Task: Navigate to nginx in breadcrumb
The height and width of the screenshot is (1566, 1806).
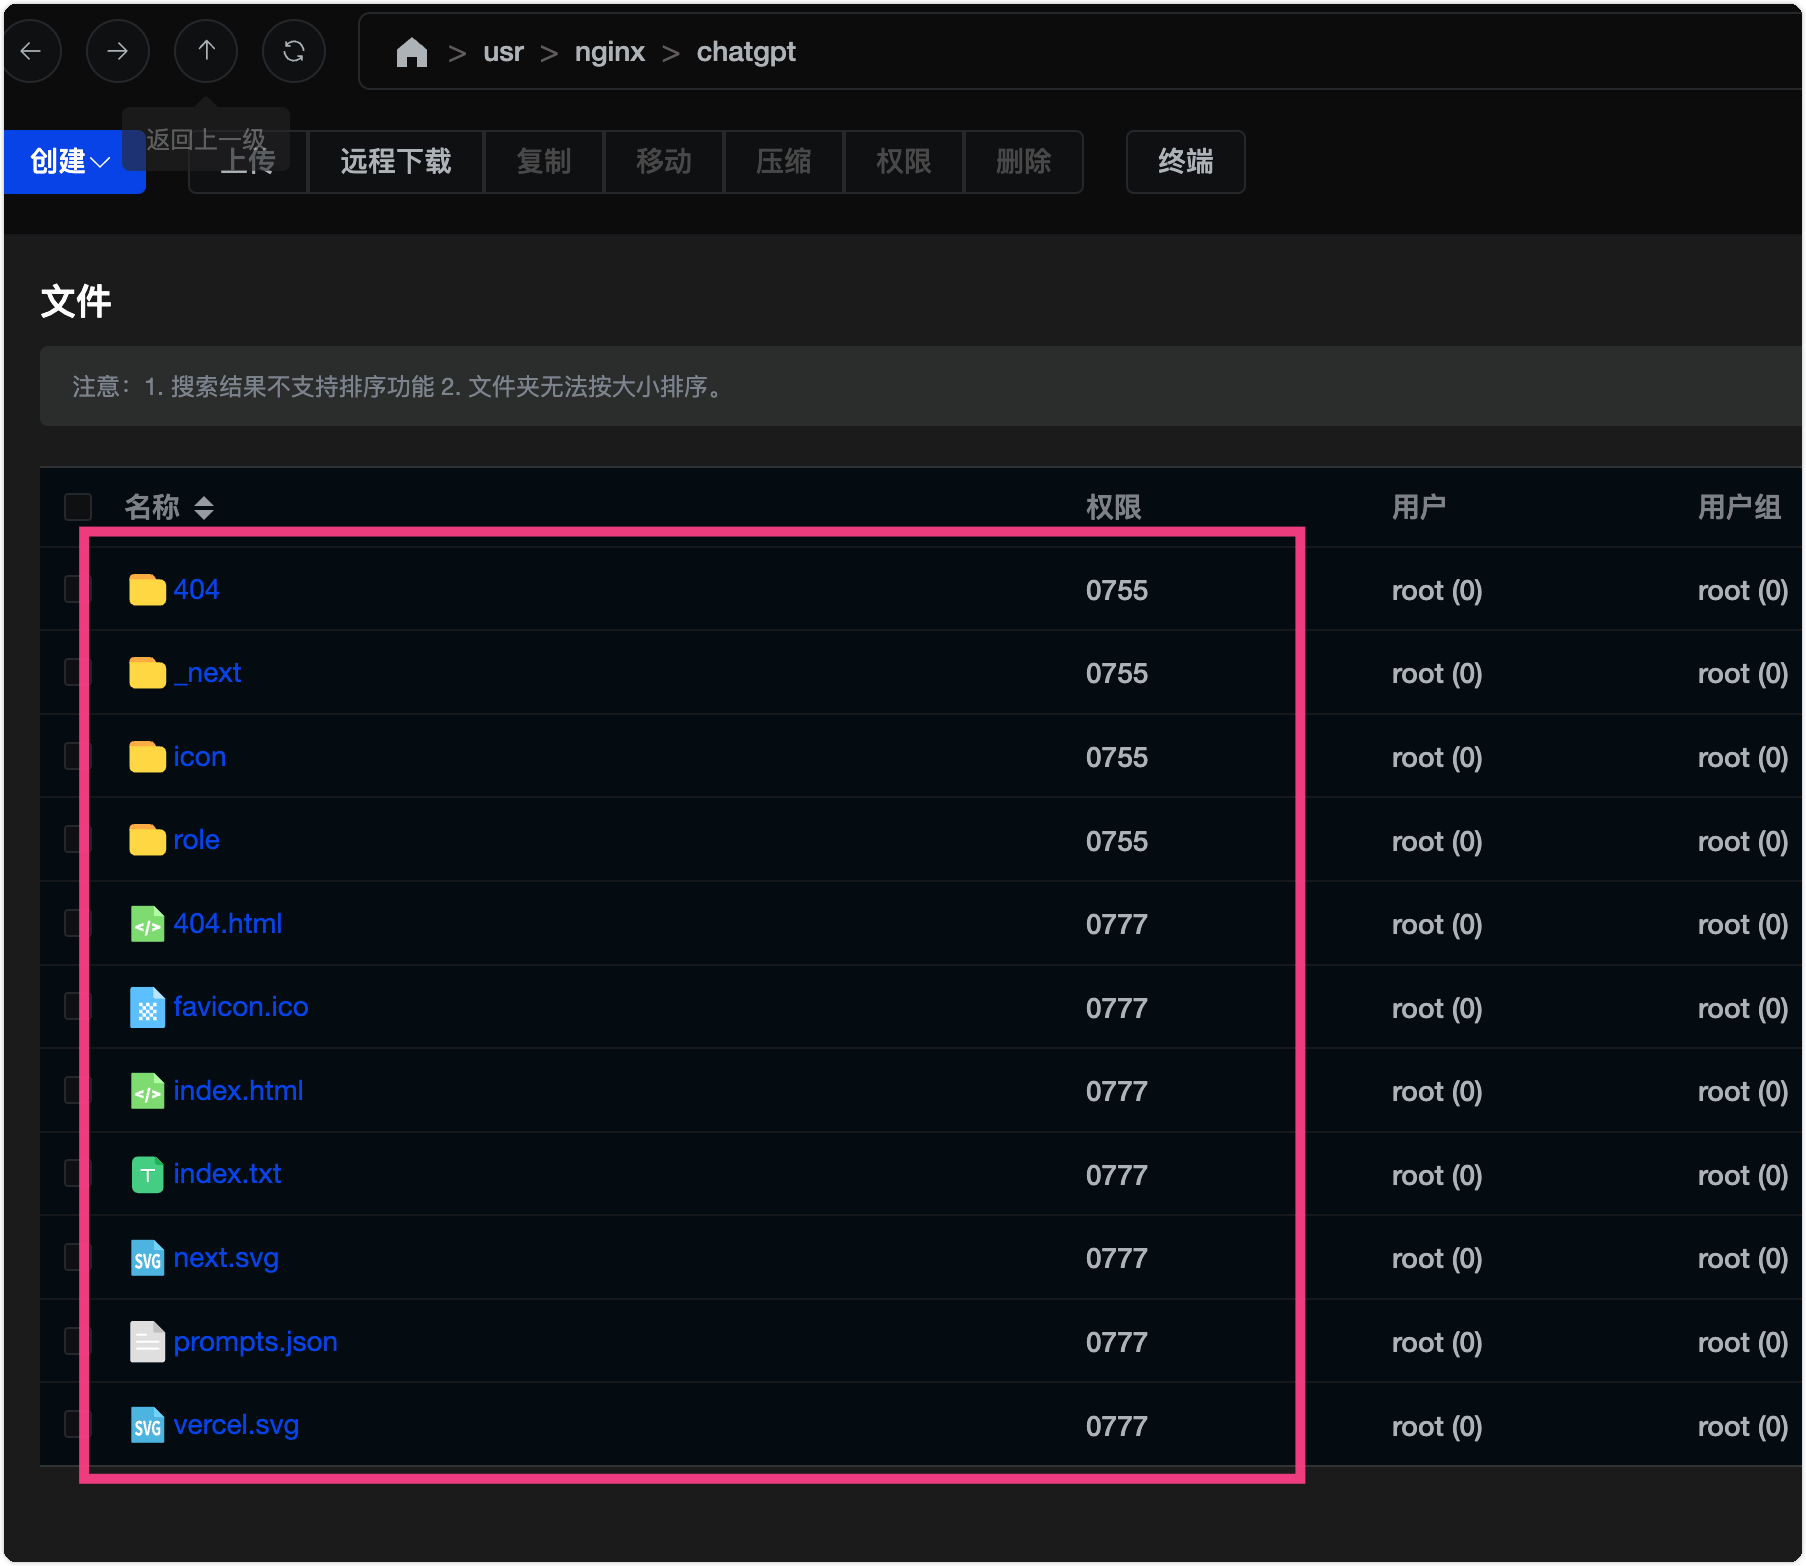Action: pos(610,52)
